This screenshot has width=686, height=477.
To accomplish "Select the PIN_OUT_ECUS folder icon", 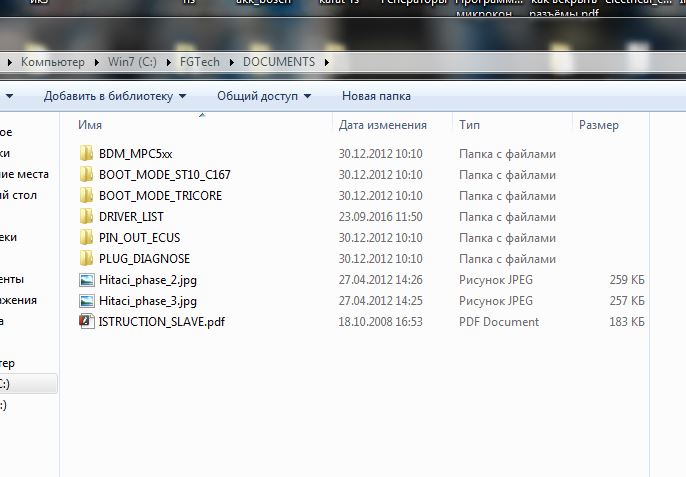I will pos(87,238).
